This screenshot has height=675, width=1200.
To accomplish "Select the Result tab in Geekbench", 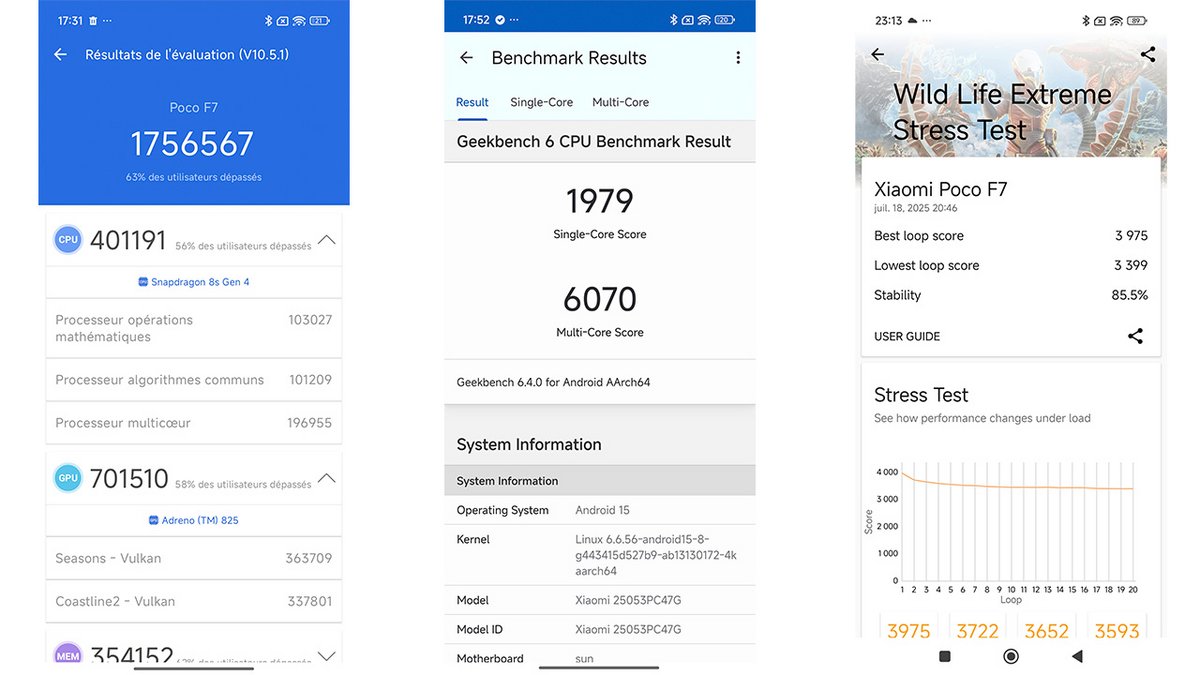I will coord(472,102).
